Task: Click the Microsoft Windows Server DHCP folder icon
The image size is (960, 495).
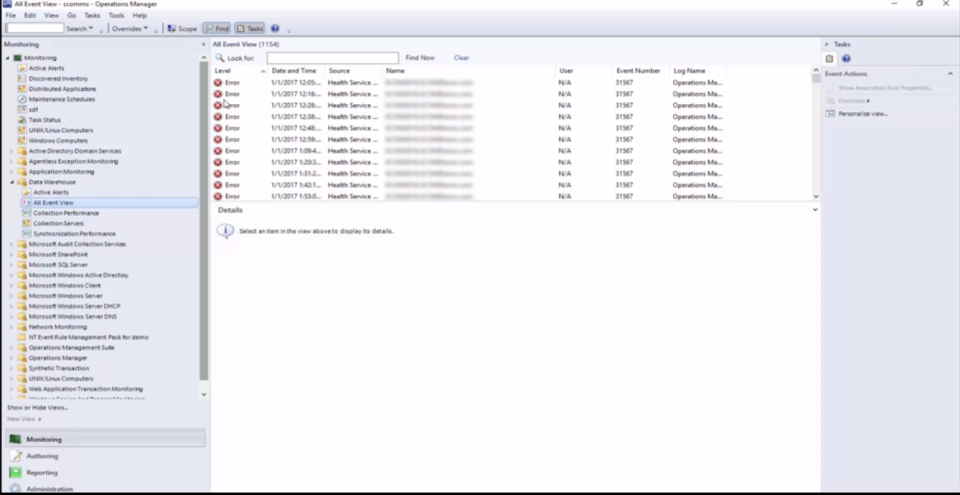Action: click(x=22, y=306)
